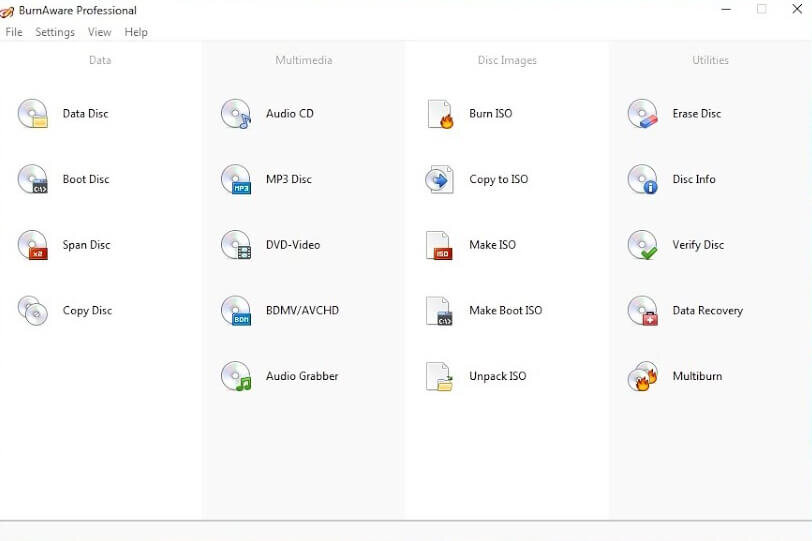Click the Data column heading
The width and height of the screenshot is (812, 541).
click(100, 60)
